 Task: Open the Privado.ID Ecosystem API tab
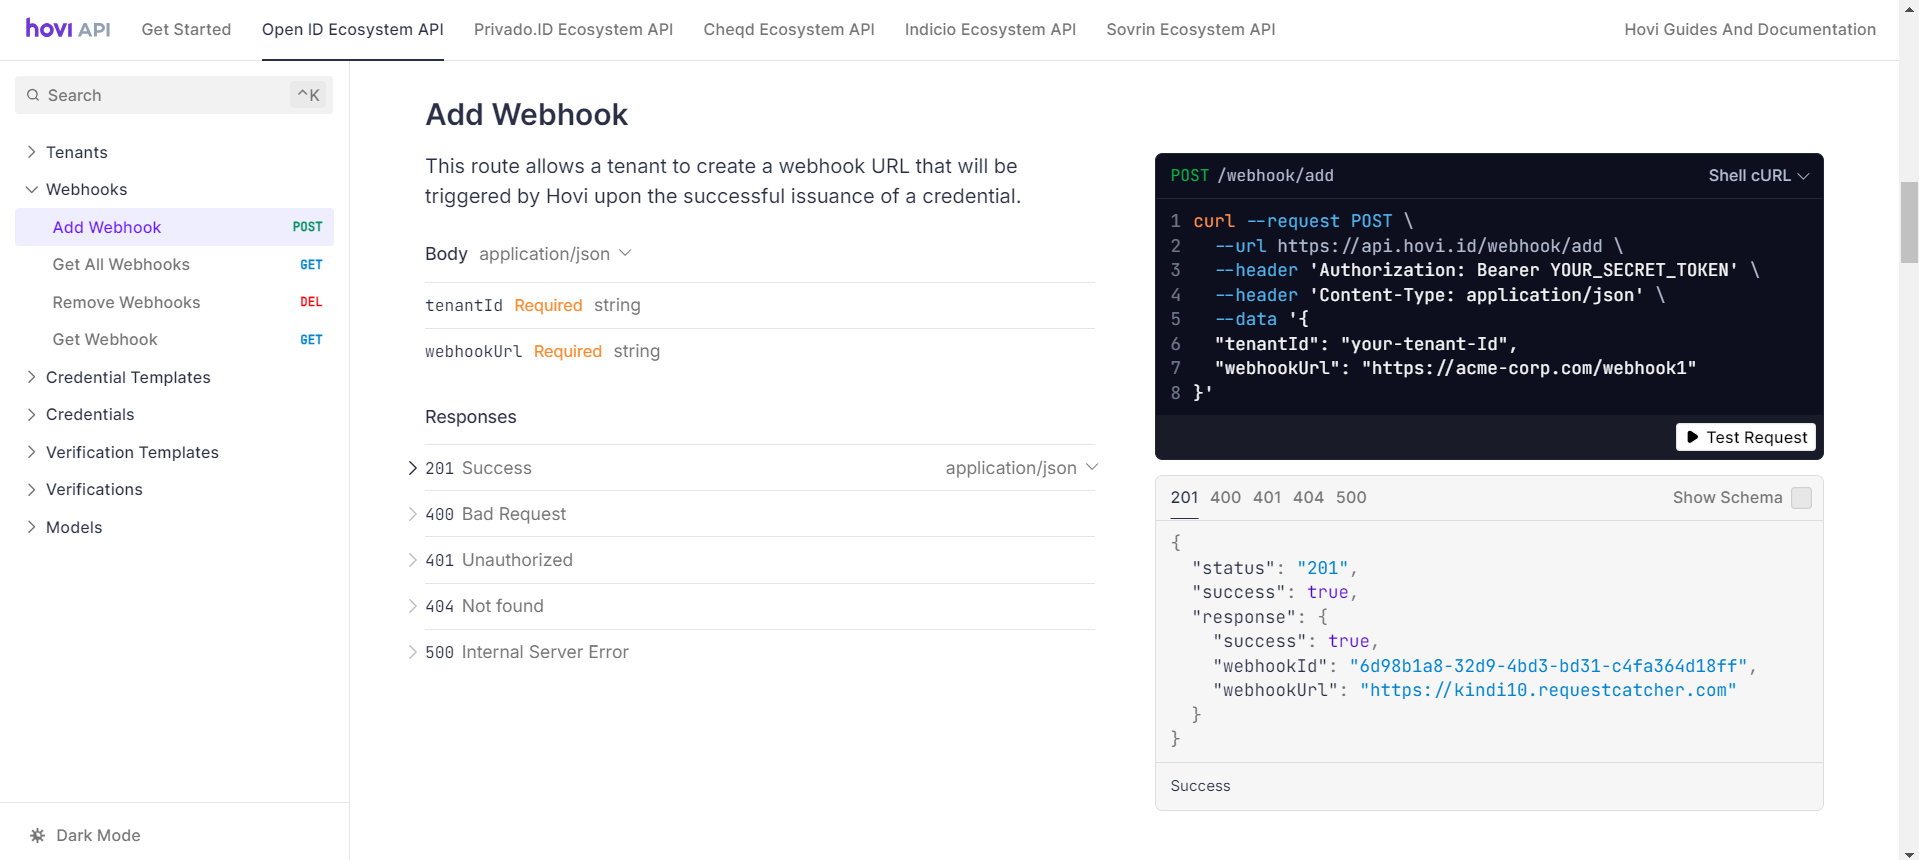click(x=573, y=29)
